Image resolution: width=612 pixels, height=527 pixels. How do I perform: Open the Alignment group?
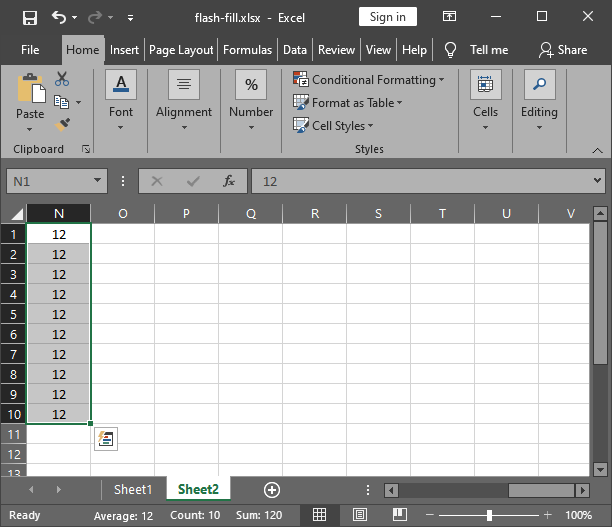tap(184, 101)
